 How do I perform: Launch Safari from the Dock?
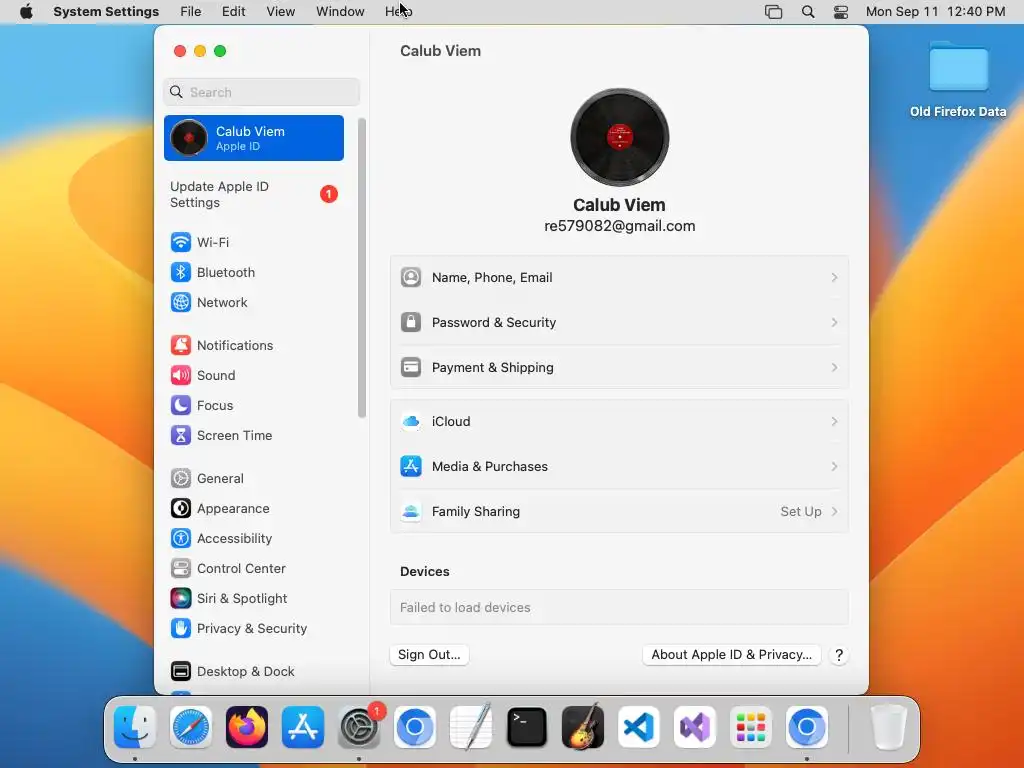(191, 727)
